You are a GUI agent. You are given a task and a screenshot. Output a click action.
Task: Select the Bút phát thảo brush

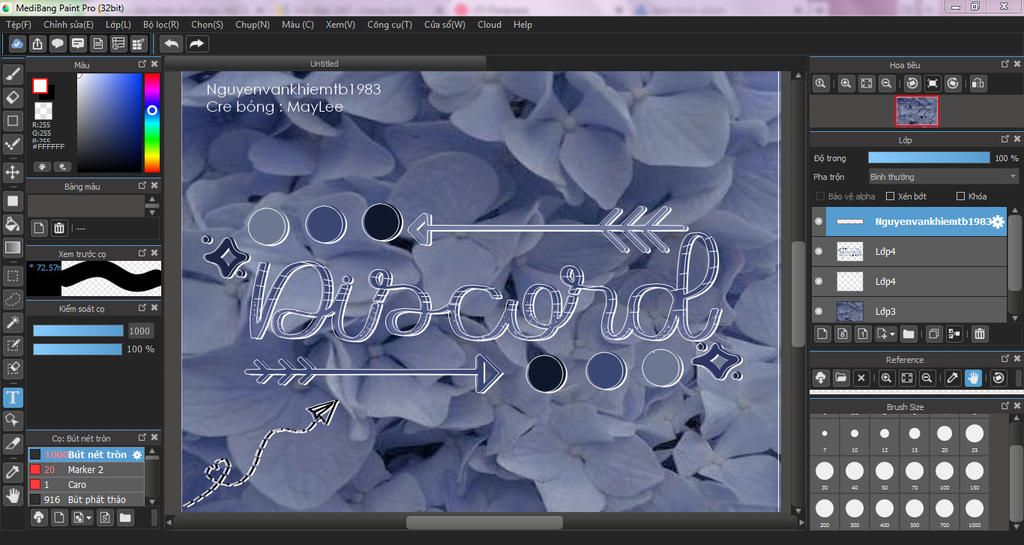(86, 499)
